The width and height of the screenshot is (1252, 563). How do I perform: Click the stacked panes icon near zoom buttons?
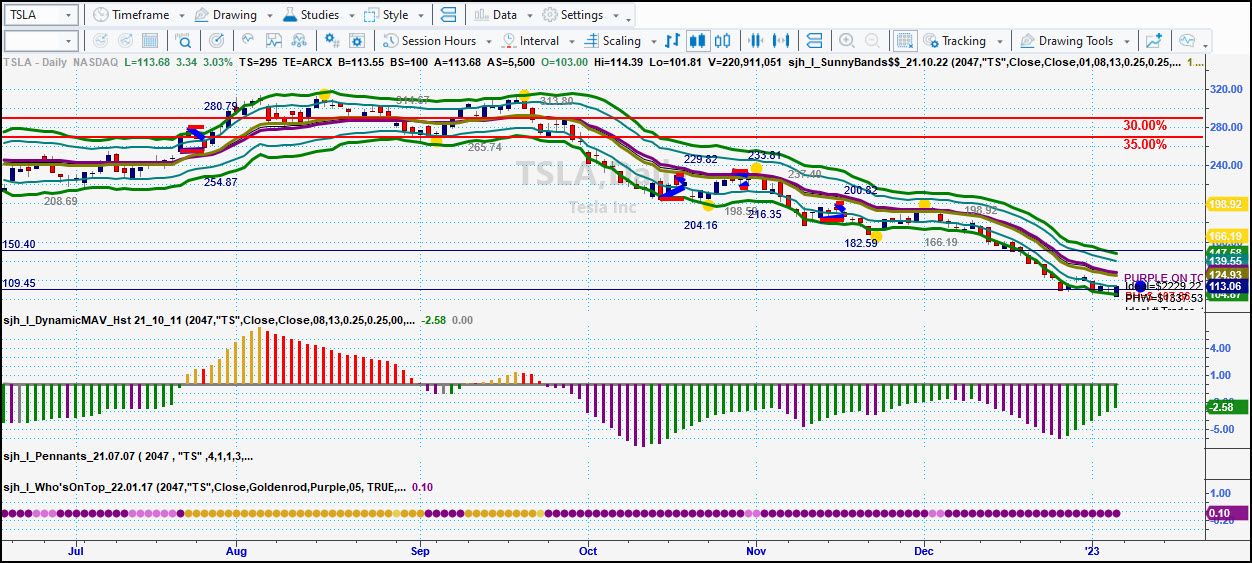(814, 41)
